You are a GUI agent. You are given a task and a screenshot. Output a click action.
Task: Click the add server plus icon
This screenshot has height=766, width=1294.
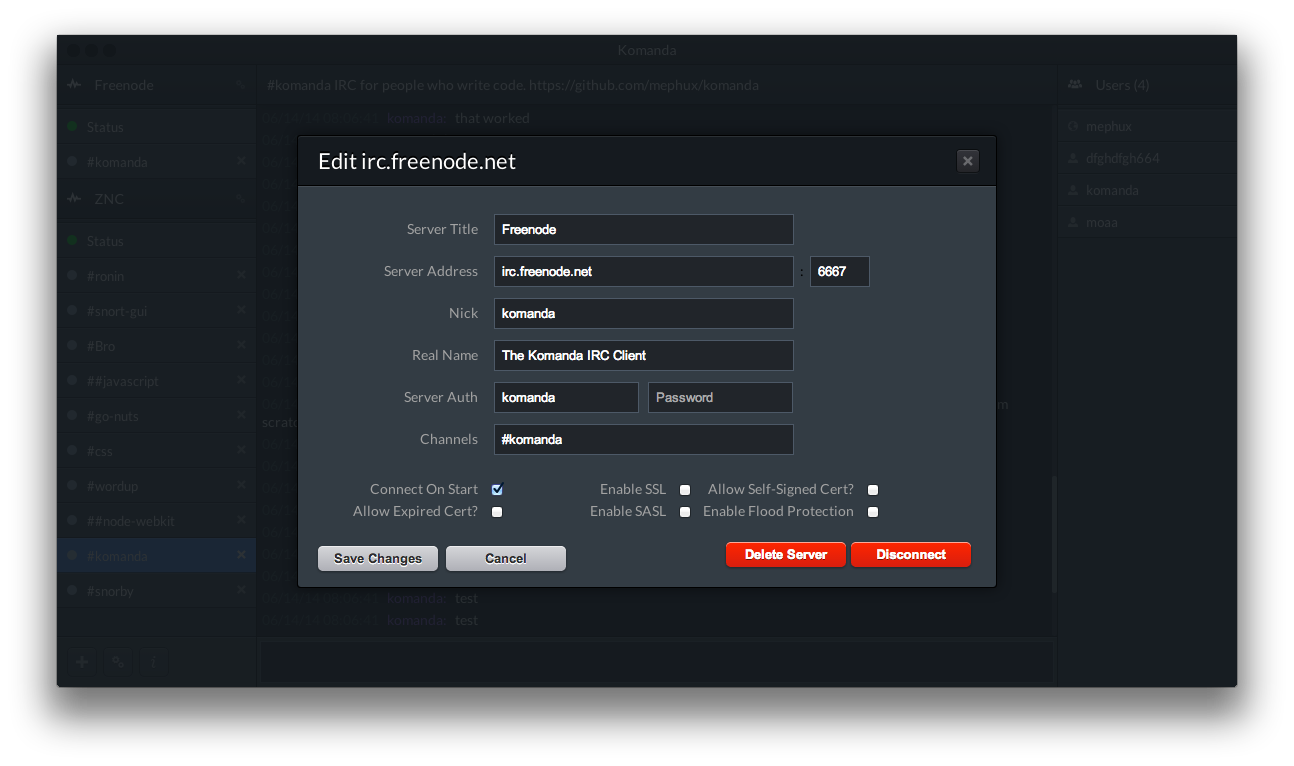tap(82, 661)
